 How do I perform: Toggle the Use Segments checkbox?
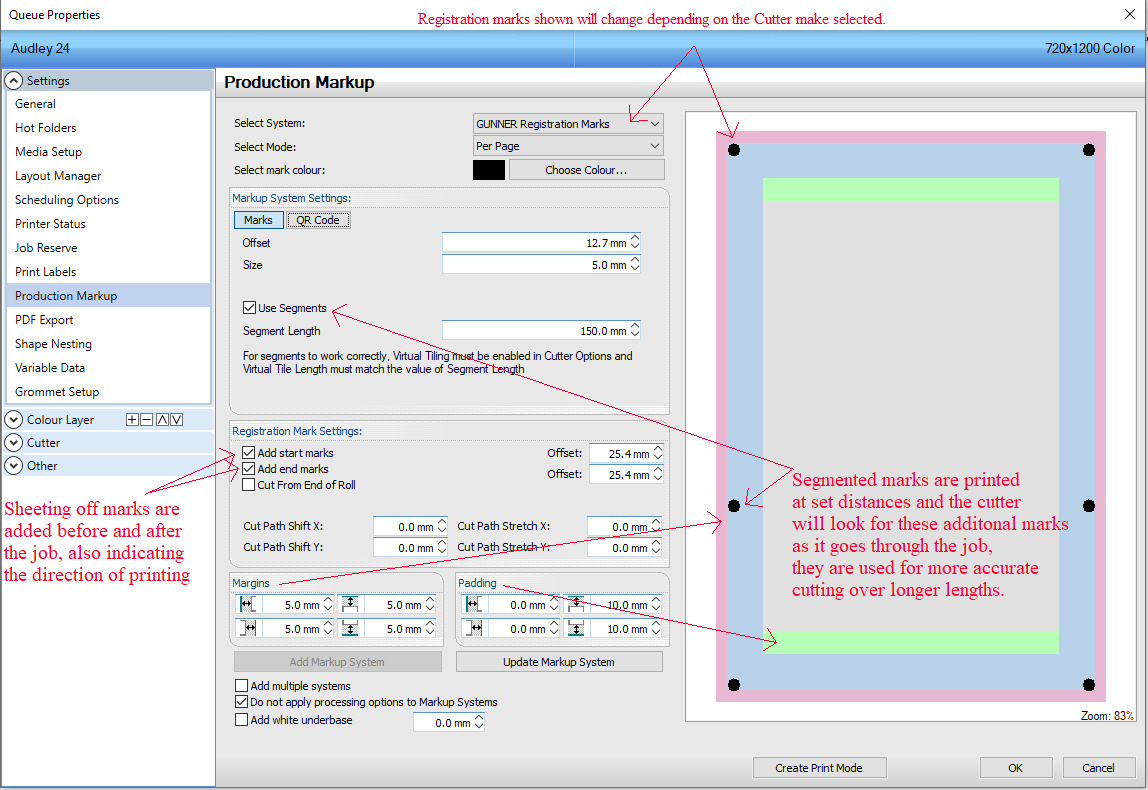tap(250, 308)
